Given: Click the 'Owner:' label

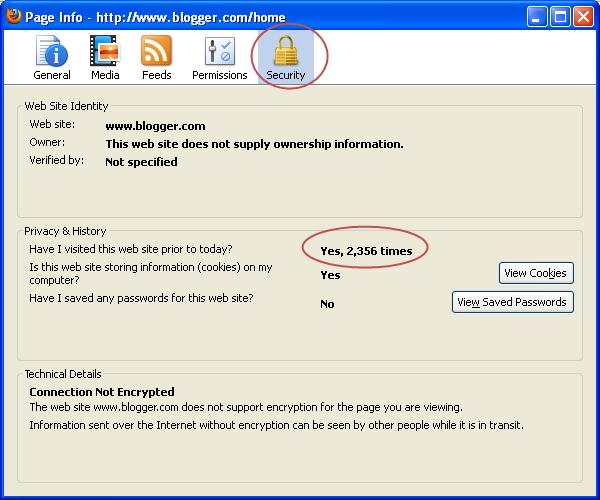Looking at the screenshot, I should (x=47, y=142).
